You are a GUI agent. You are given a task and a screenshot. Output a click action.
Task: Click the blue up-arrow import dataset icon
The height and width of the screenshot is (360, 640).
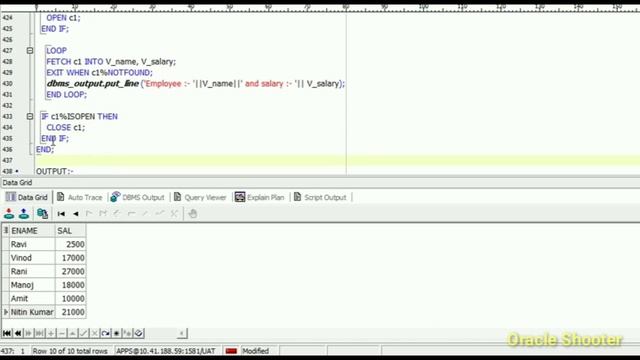(24, 213)
